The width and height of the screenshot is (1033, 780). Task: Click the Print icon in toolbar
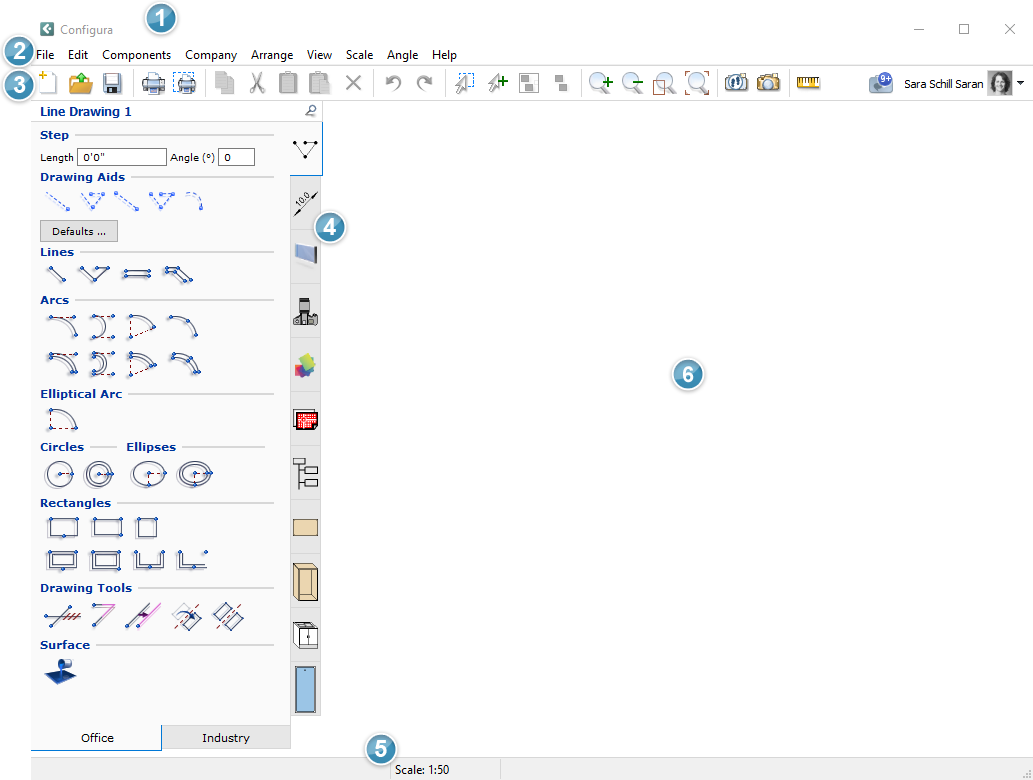click(x=153, y=84)
